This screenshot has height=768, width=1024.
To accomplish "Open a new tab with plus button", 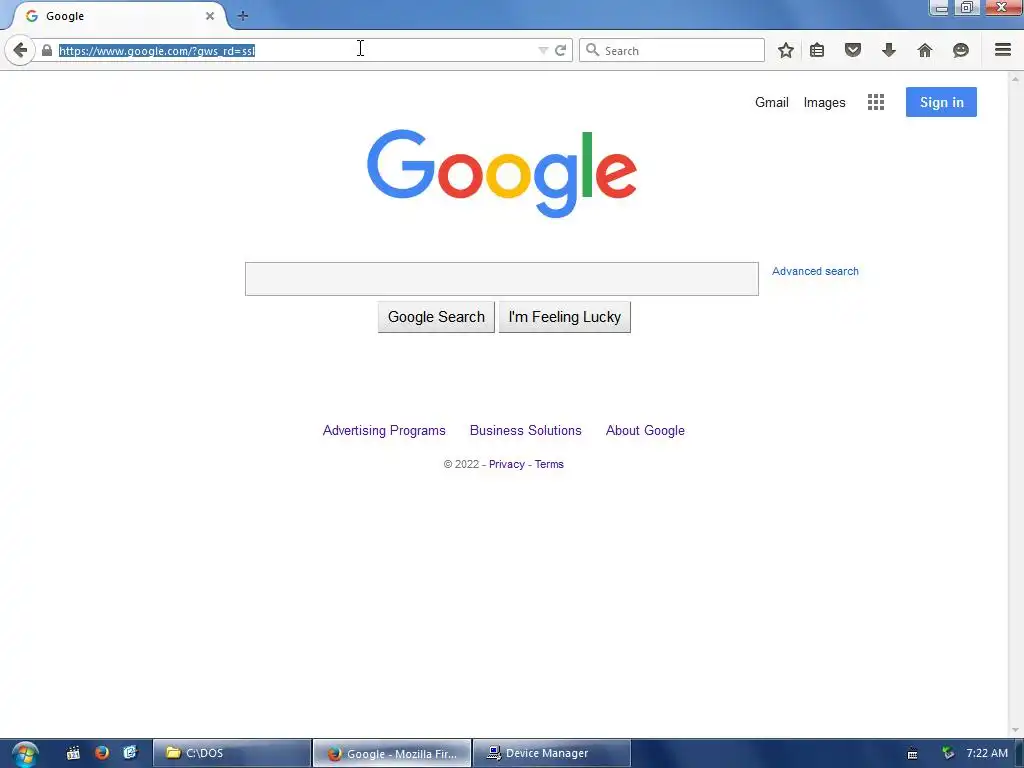I will (243, 16).
